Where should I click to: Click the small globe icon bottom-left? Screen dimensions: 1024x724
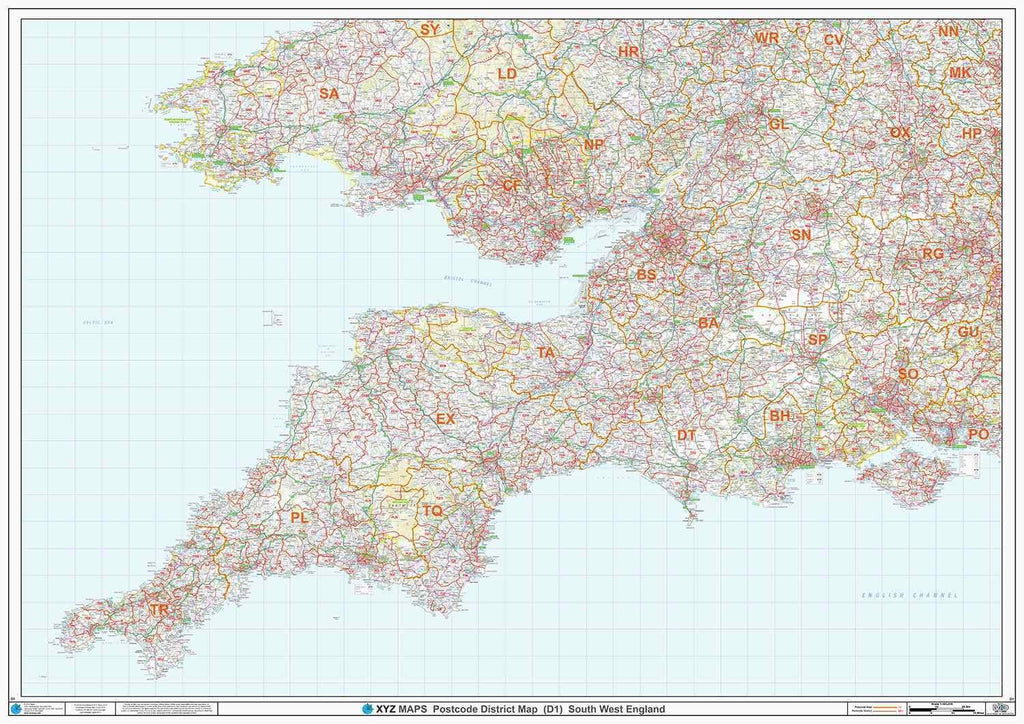[15, 710]
